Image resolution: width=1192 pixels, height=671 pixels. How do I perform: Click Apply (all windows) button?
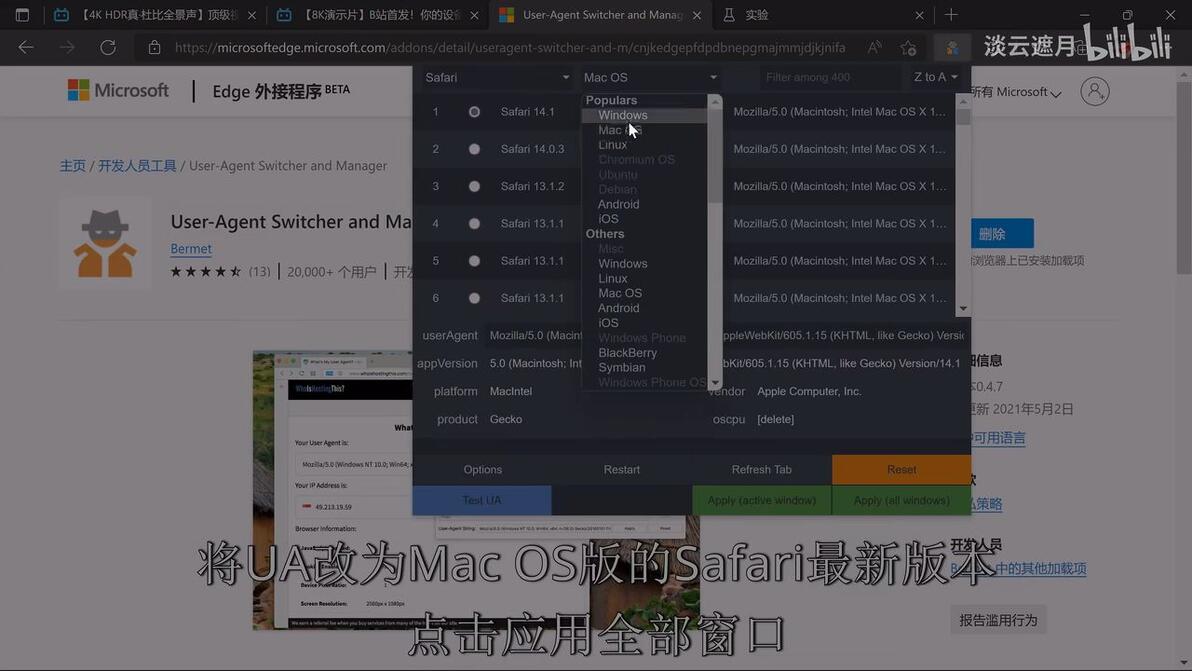tap(902, 500)
